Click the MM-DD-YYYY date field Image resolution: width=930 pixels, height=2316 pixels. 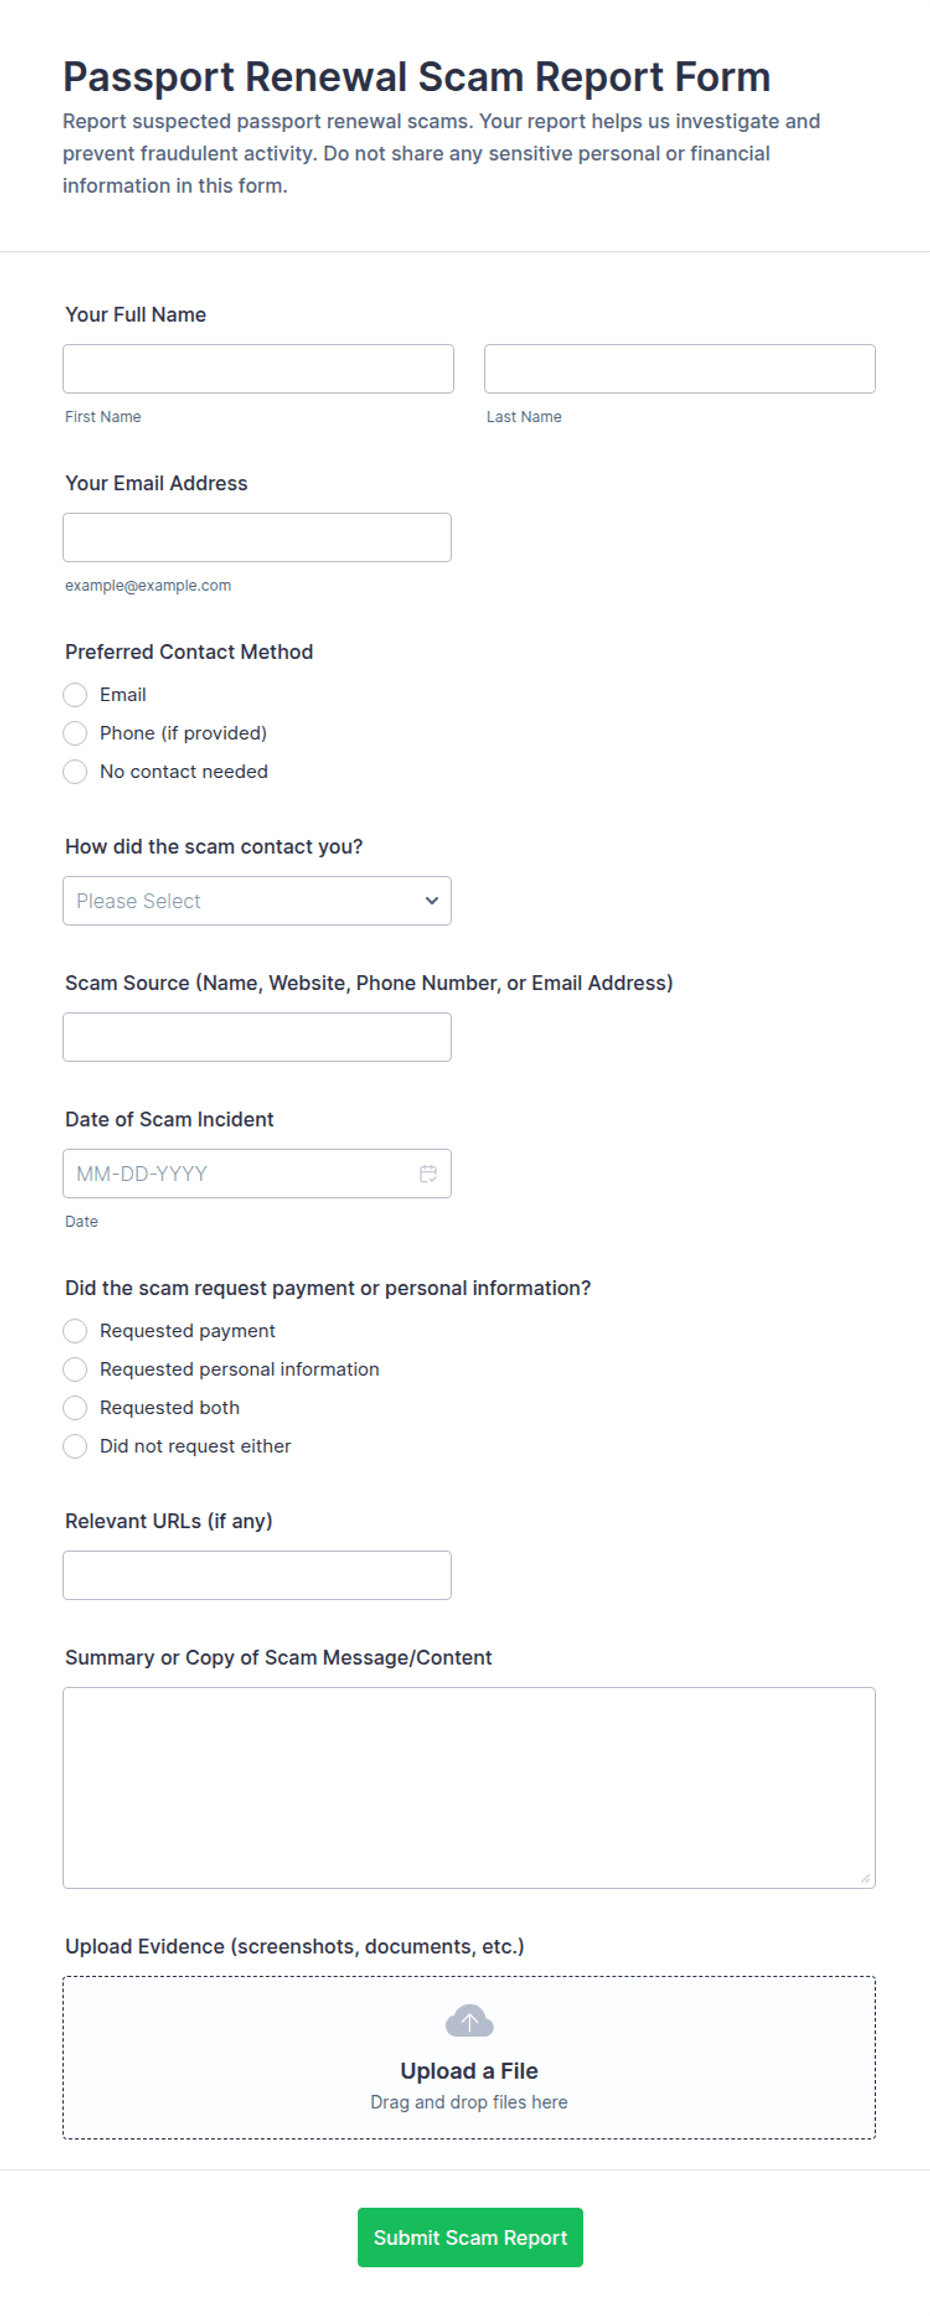(x=257, y=1173)
